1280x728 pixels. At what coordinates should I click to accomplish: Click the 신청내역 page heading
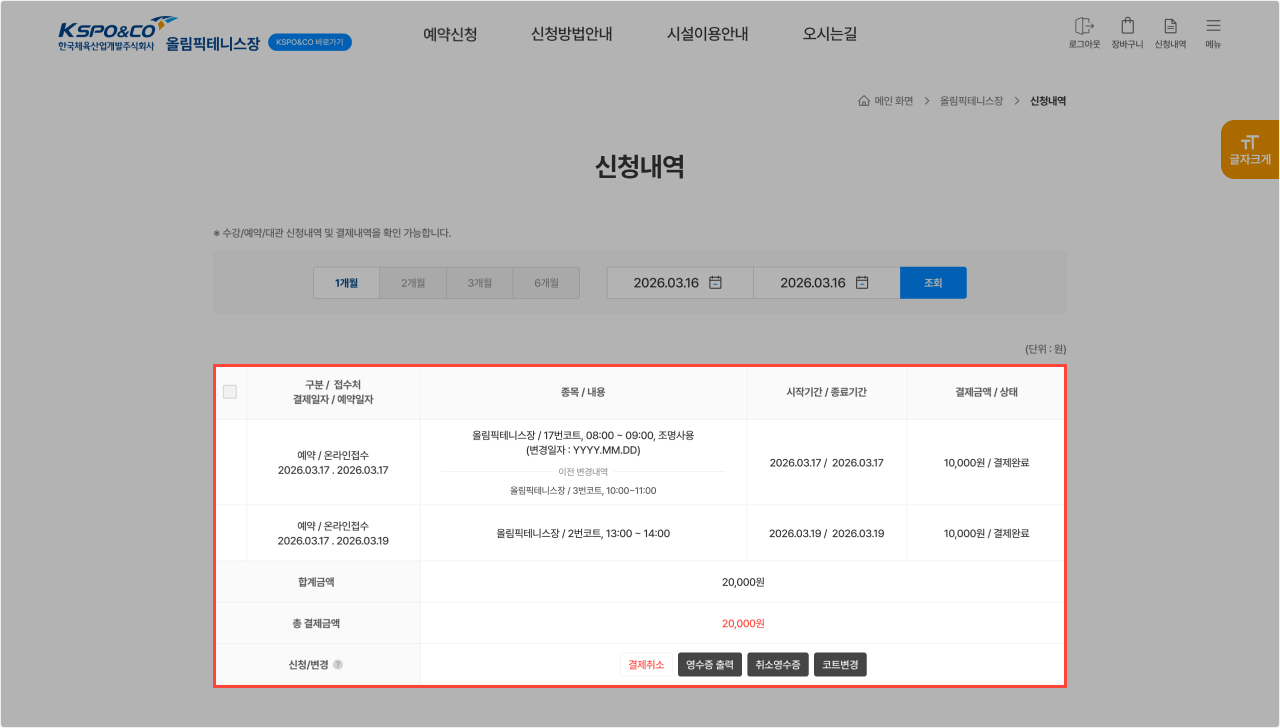[640, 167]
